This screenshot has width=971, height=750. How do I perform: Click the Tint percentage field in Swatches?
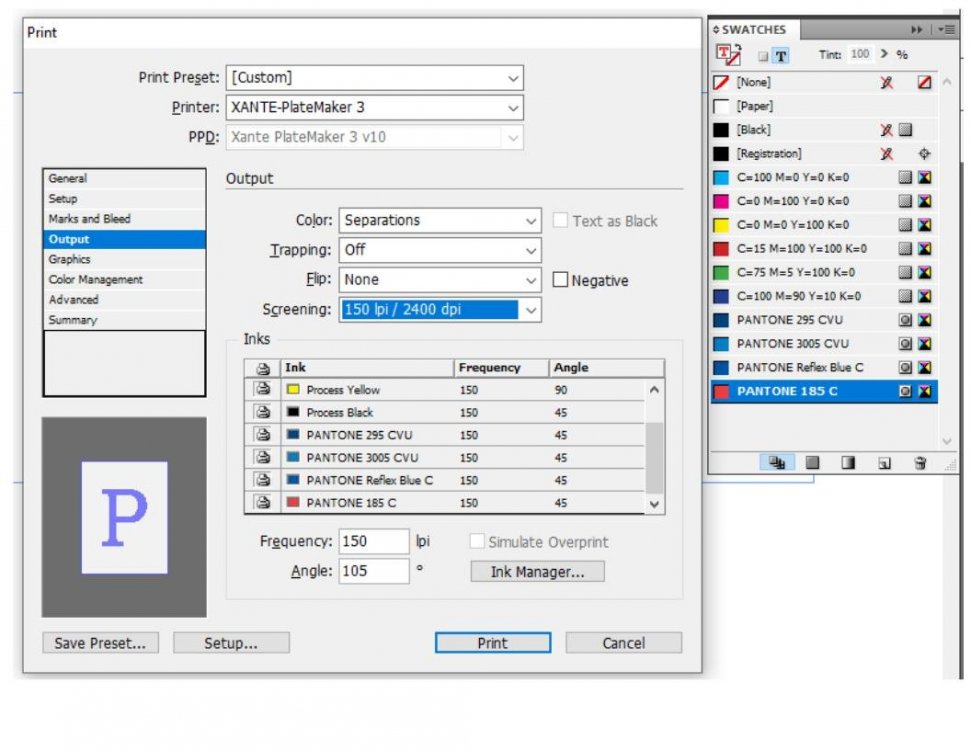tap(860, 54)
